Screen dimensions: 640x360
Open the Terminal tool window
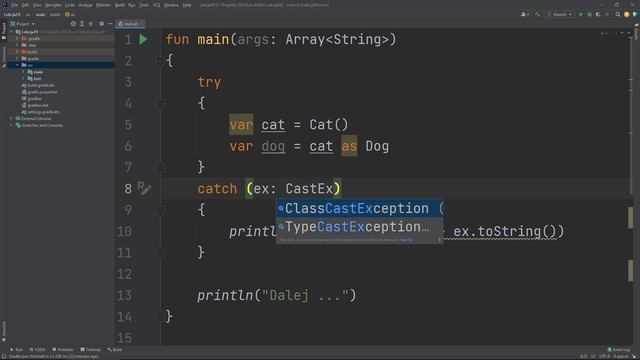click(90, 349)
